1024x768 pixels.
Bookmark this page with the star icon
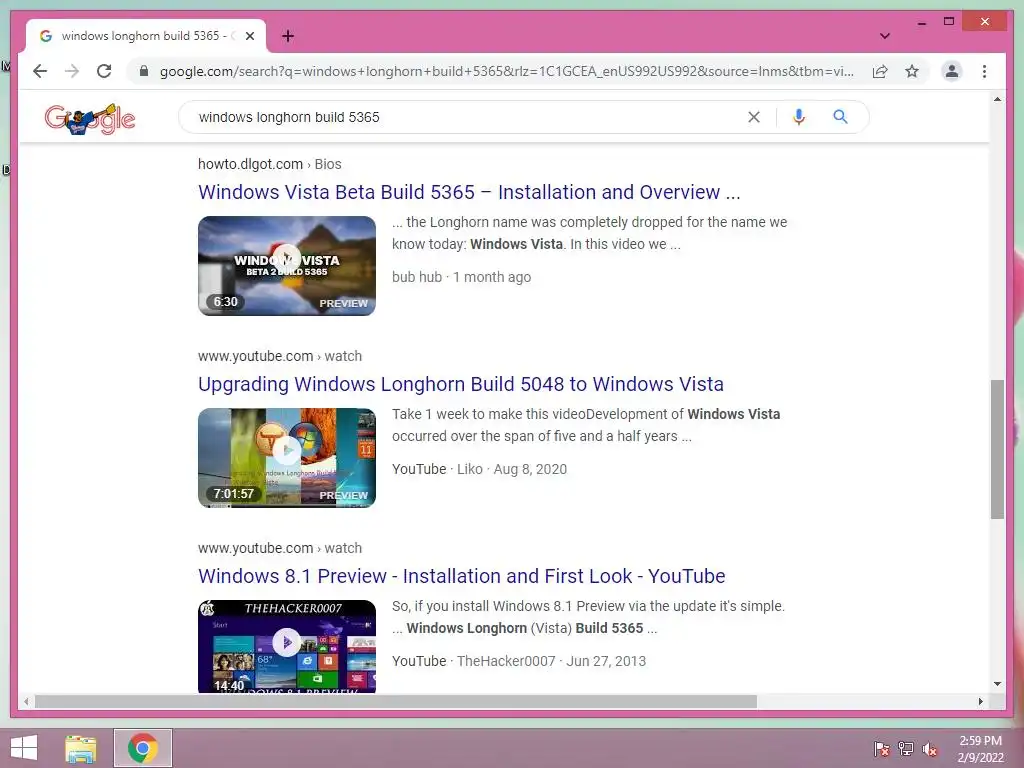pyautogui.click(x=912, y=71)
